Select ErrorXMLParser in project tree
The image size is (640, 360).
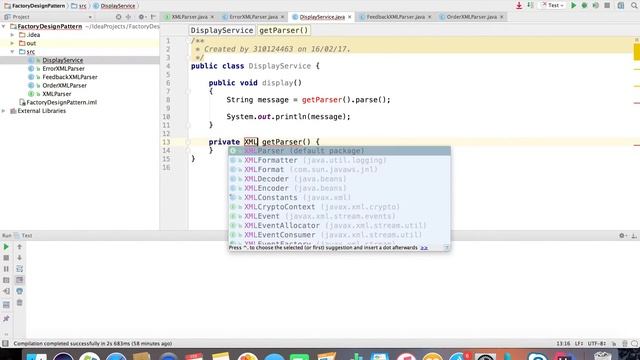(x=63, y=69)
